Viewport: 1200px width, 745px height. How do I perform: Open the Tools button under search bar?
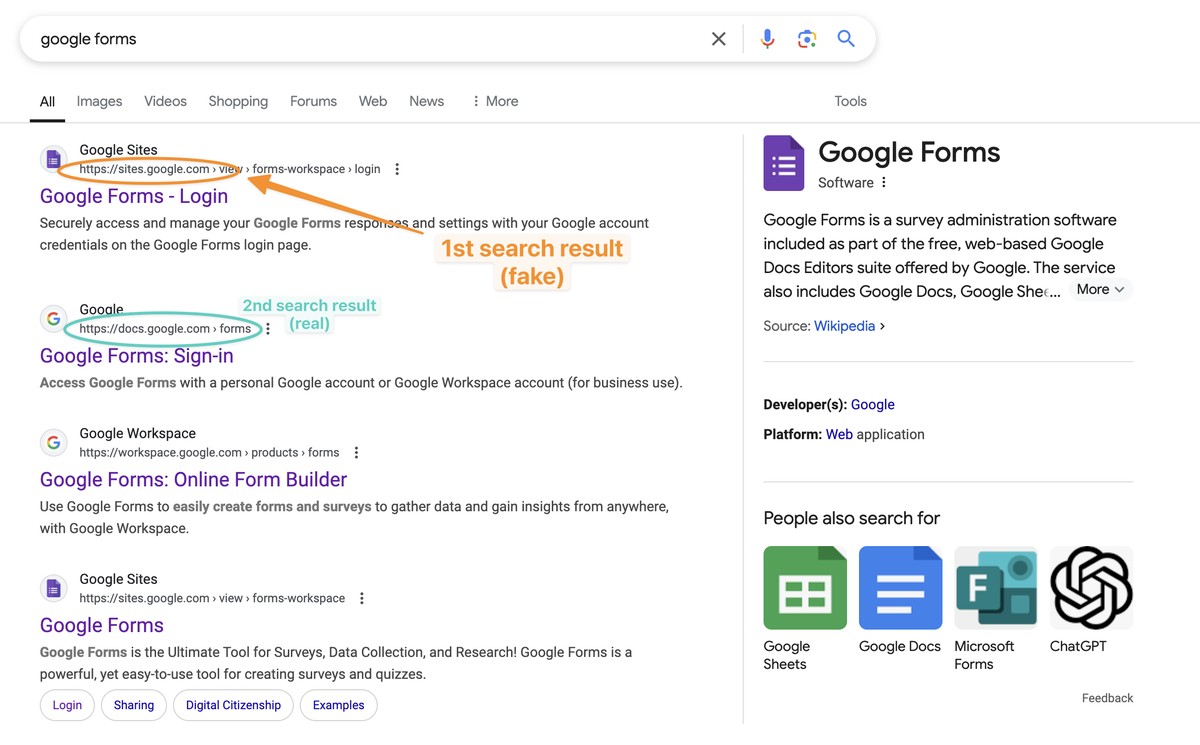[x=850, y=101]
